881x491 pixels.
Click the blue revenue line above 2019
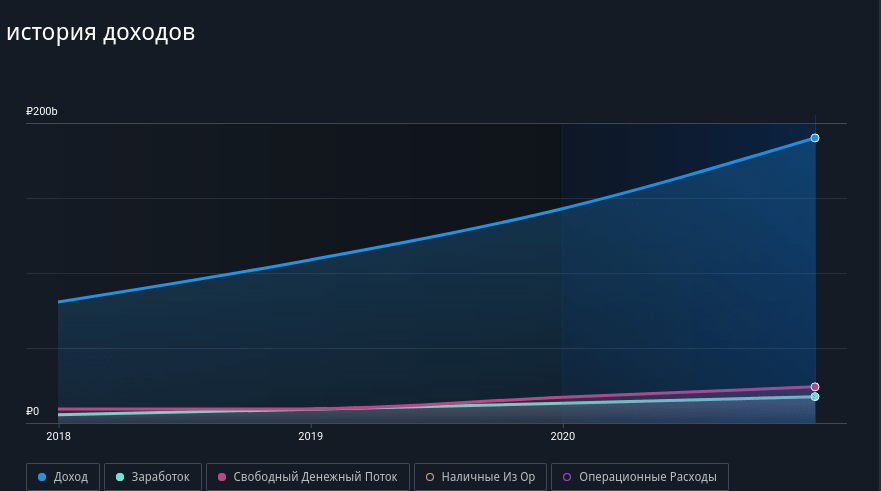310,260
